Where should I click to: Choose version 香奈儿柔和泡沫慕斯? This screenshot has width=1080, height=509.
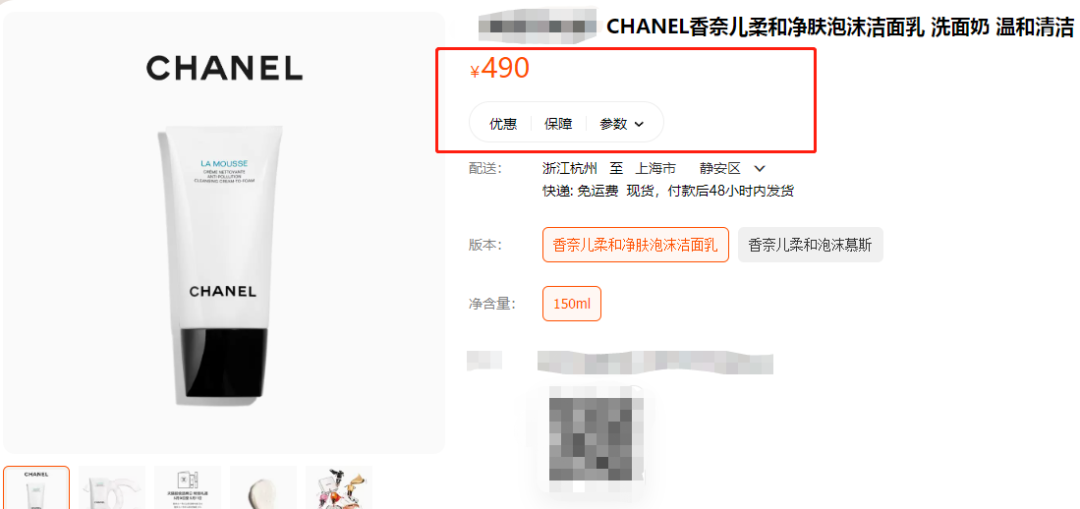(810, 245)
